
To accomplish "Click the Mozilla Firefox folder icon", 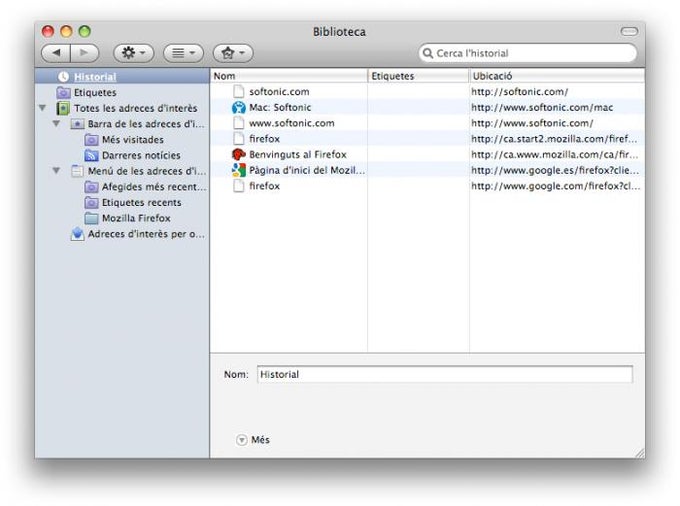I will coord(91,218).
